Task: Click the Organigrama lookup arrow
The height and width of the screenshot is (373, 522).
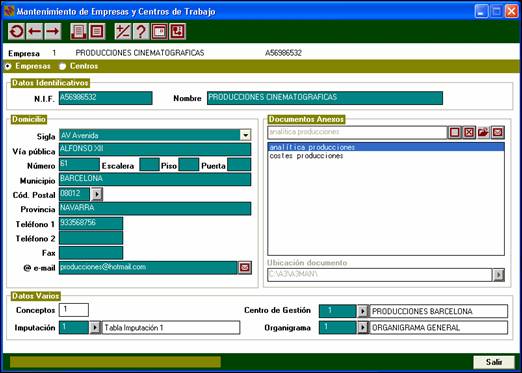Action: point(363,328)
